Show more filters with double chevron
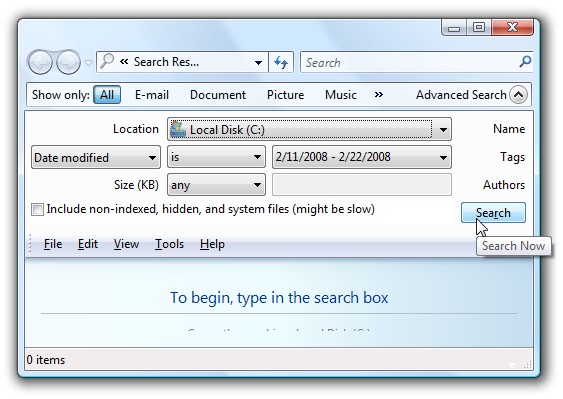This screenshot has height=399, width=563. pyautogui.click(x=378, y=94)
